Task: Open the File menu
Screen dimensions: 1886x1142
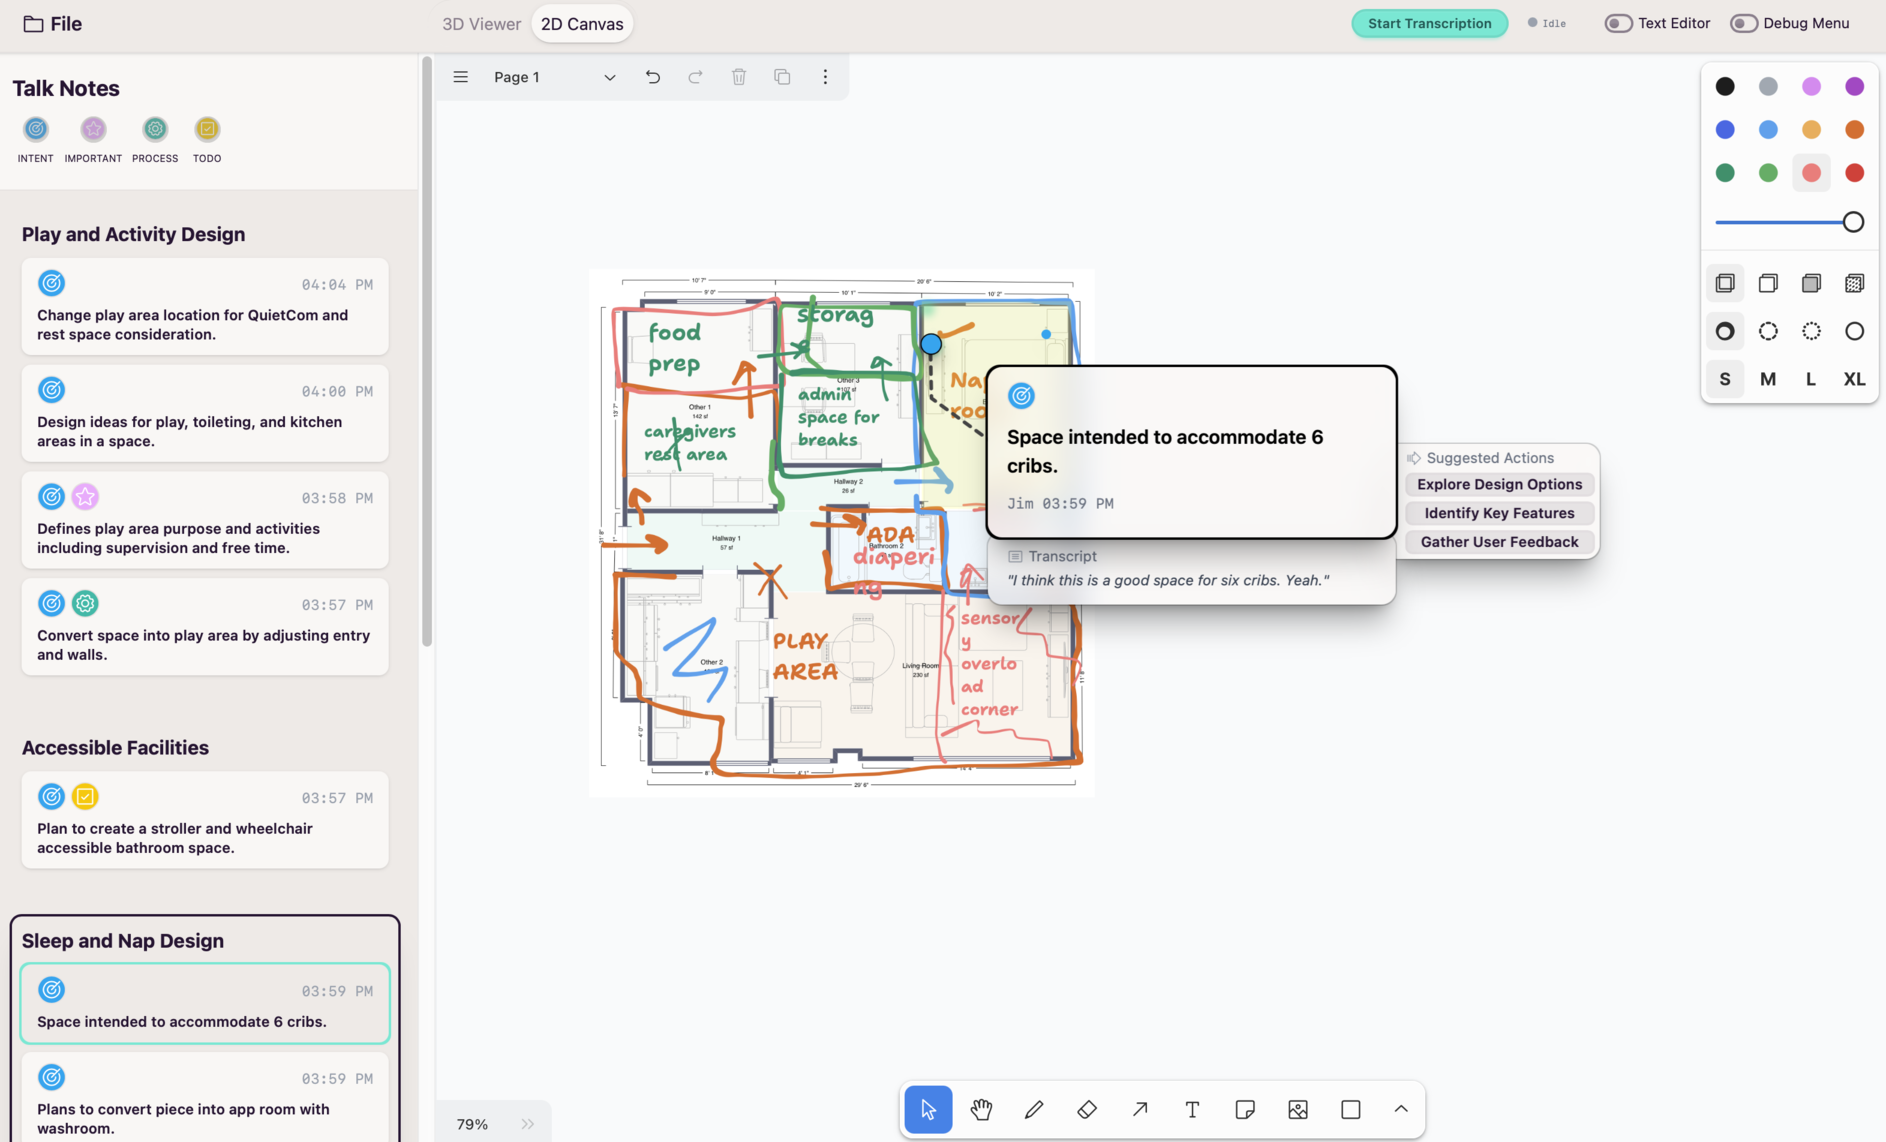Action: pyautogui.click(x=53, y=24)
